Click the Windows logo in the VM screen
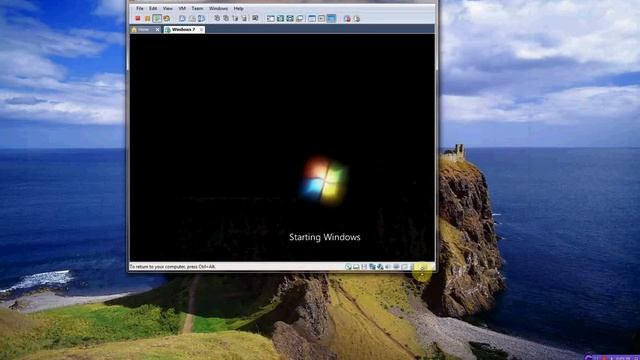640x360 pixels. (324, 180)
